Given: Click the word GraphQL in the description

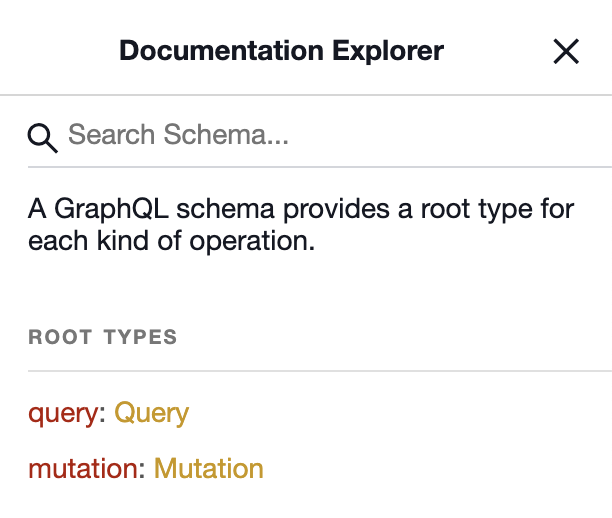Looking at the screenshot, I should (111, 209).
